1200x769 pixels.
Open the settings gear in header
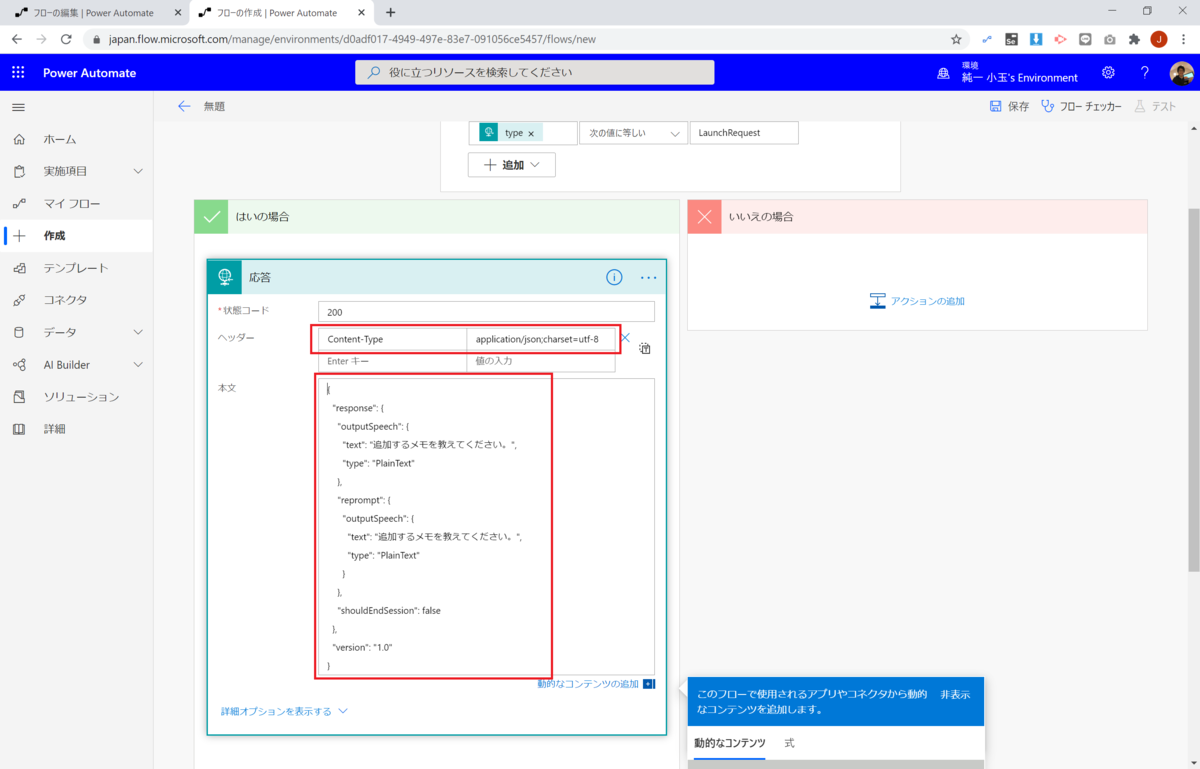point(1108,73)
